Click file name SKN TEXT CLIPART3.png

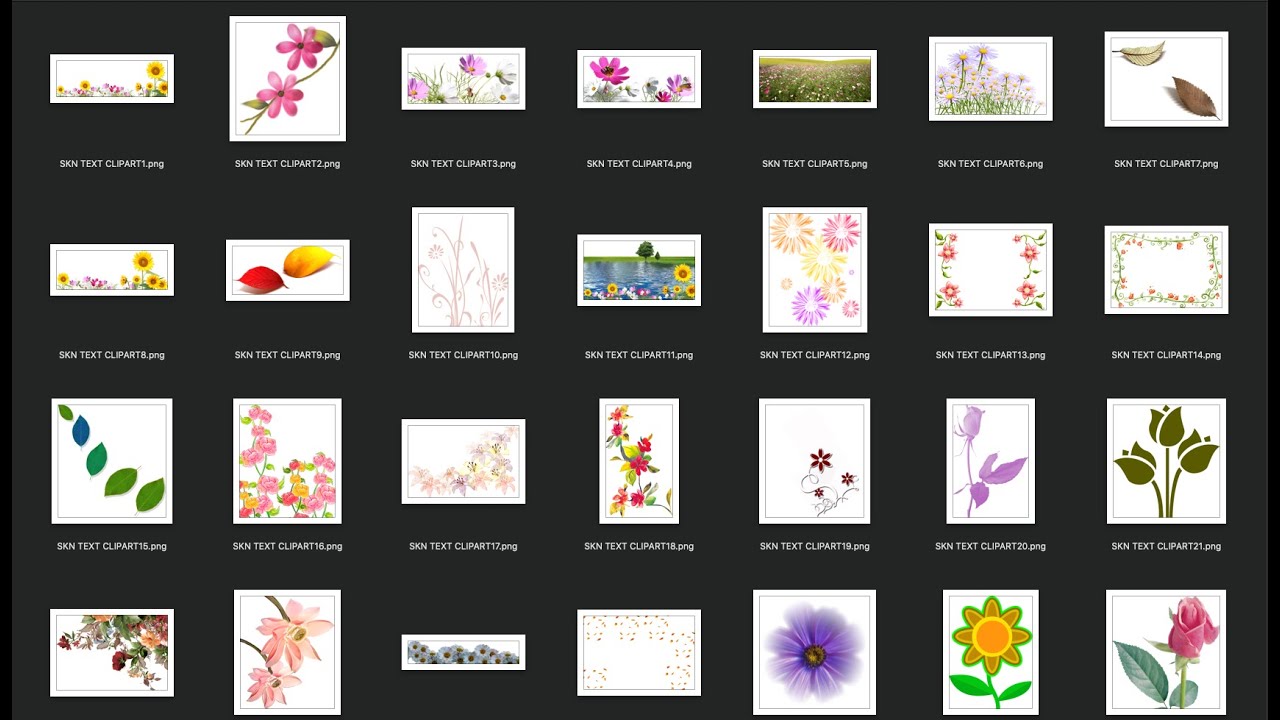coord(463,164)
